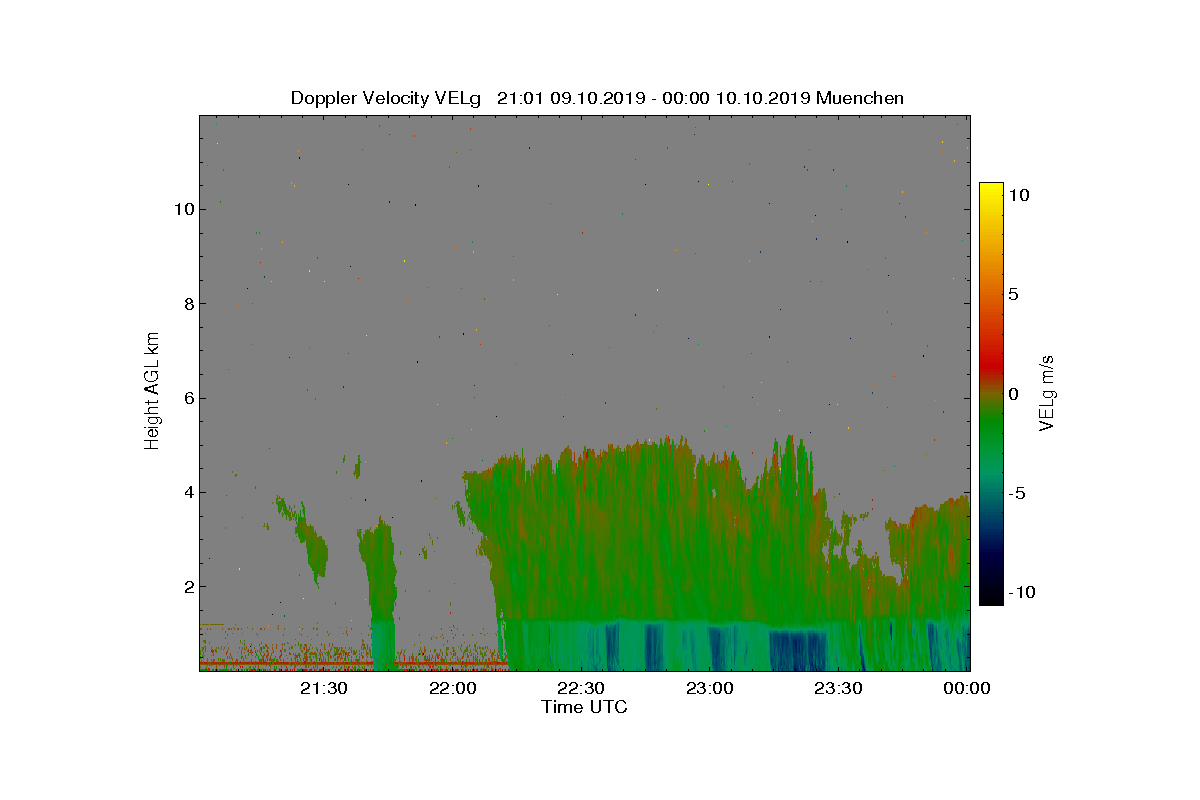1200x800 pixels.
Task: Click the 22:30 time tick label
Action: click(581, 688)
